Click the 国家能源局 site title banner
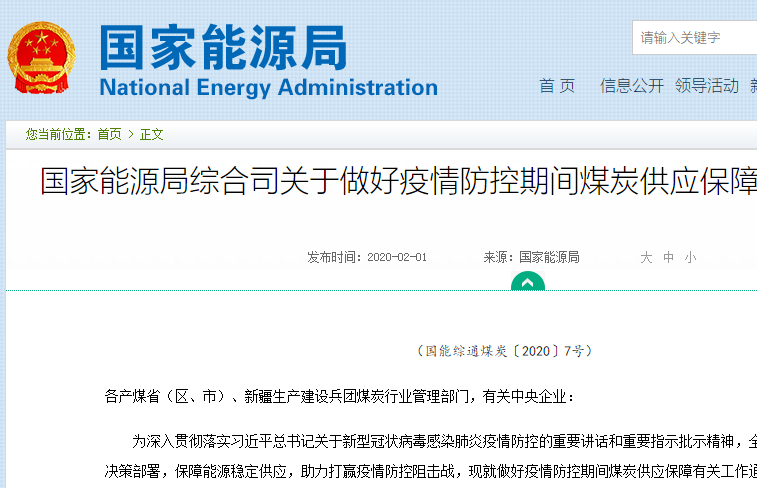This screenshot has width=757, height=488. 223,47
